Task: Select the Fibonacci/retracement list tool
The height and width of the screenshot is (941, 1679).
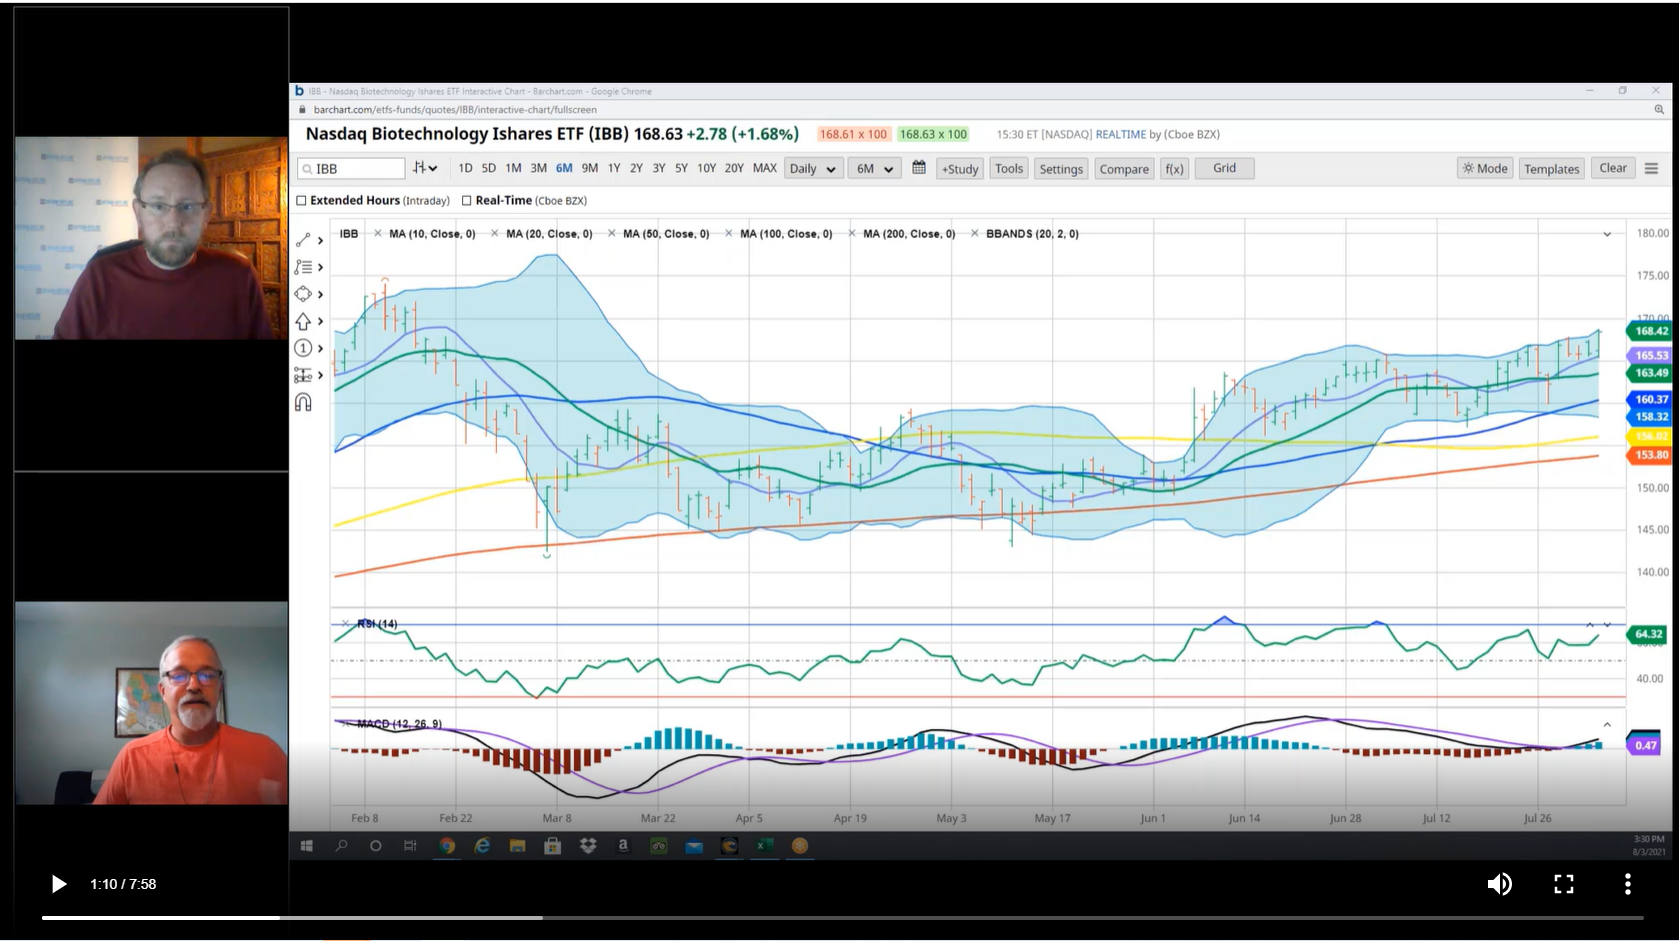Action: 303,267
